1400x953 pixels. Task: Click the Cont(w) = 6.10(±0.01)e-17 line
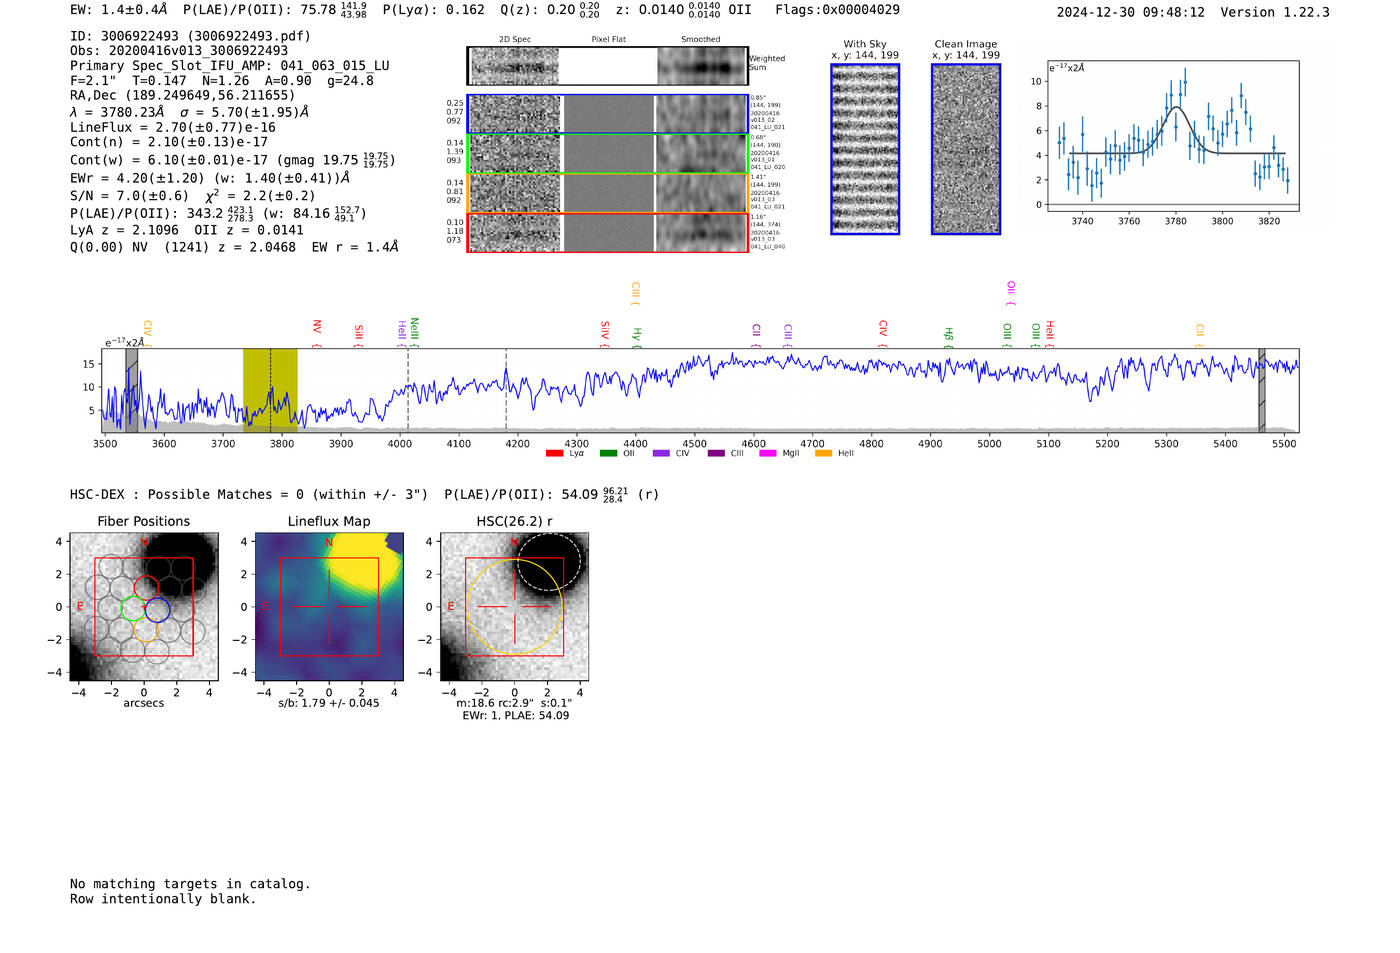pos(233,160)
